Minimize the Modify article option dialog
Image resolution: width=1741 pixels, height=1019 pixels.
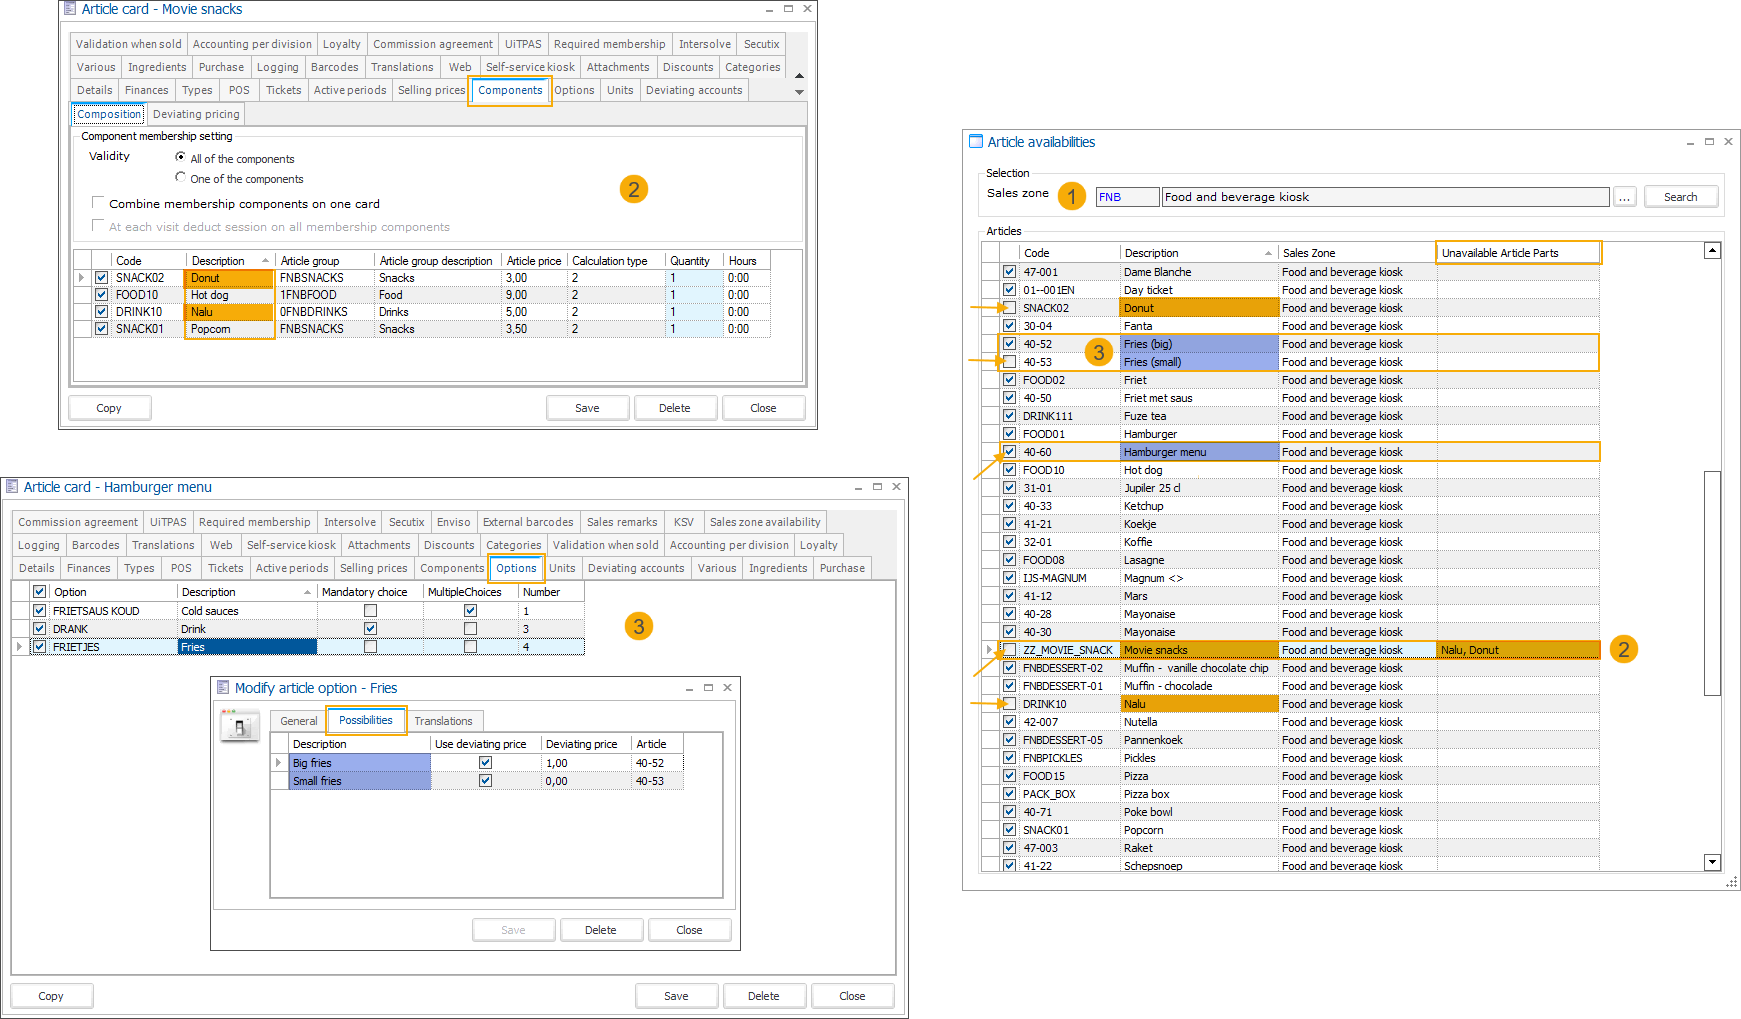689,688
